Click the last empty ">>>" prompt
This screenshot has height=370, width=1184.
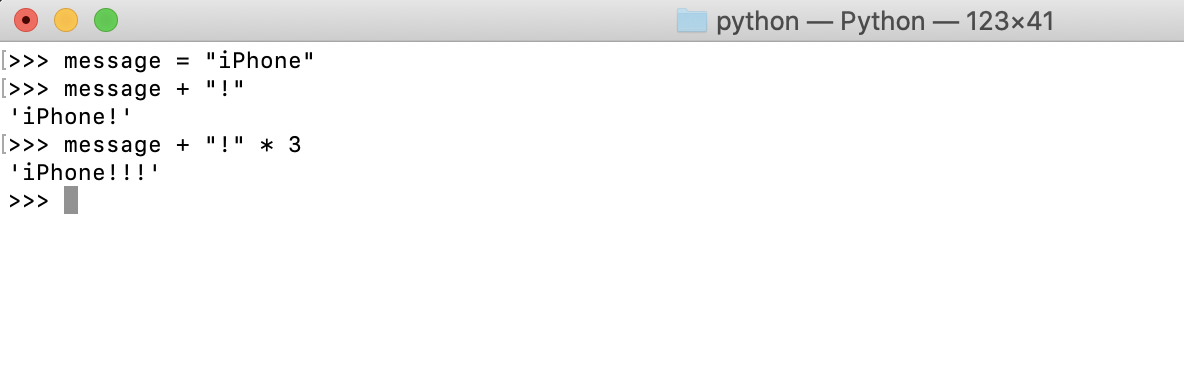tap(29, 201)
